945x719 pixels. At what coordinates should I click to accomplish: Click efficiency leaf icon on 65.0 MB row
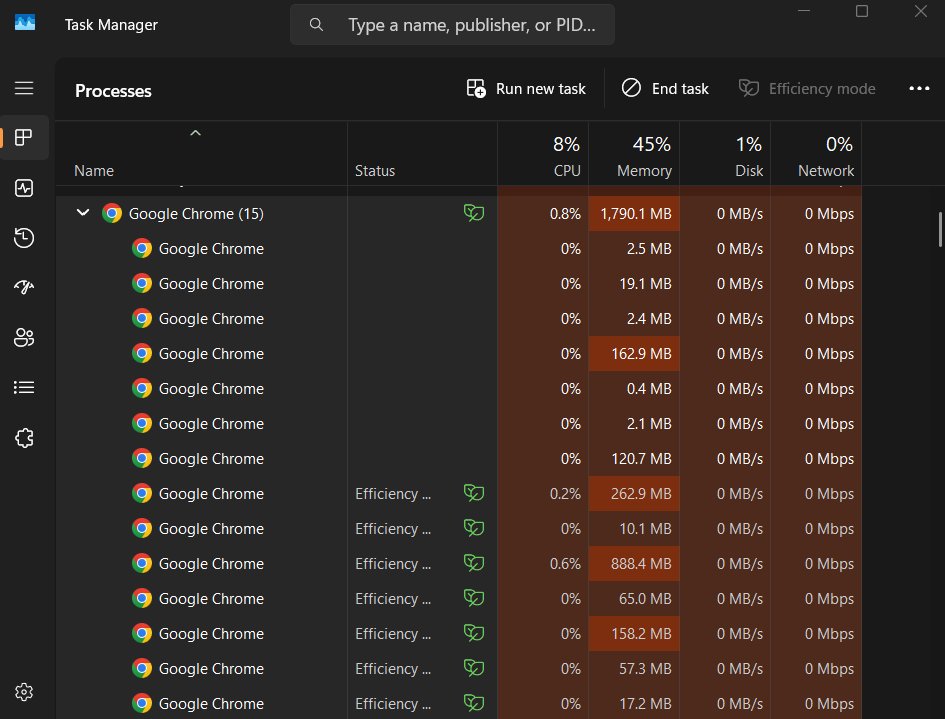[x=474, y=598]
